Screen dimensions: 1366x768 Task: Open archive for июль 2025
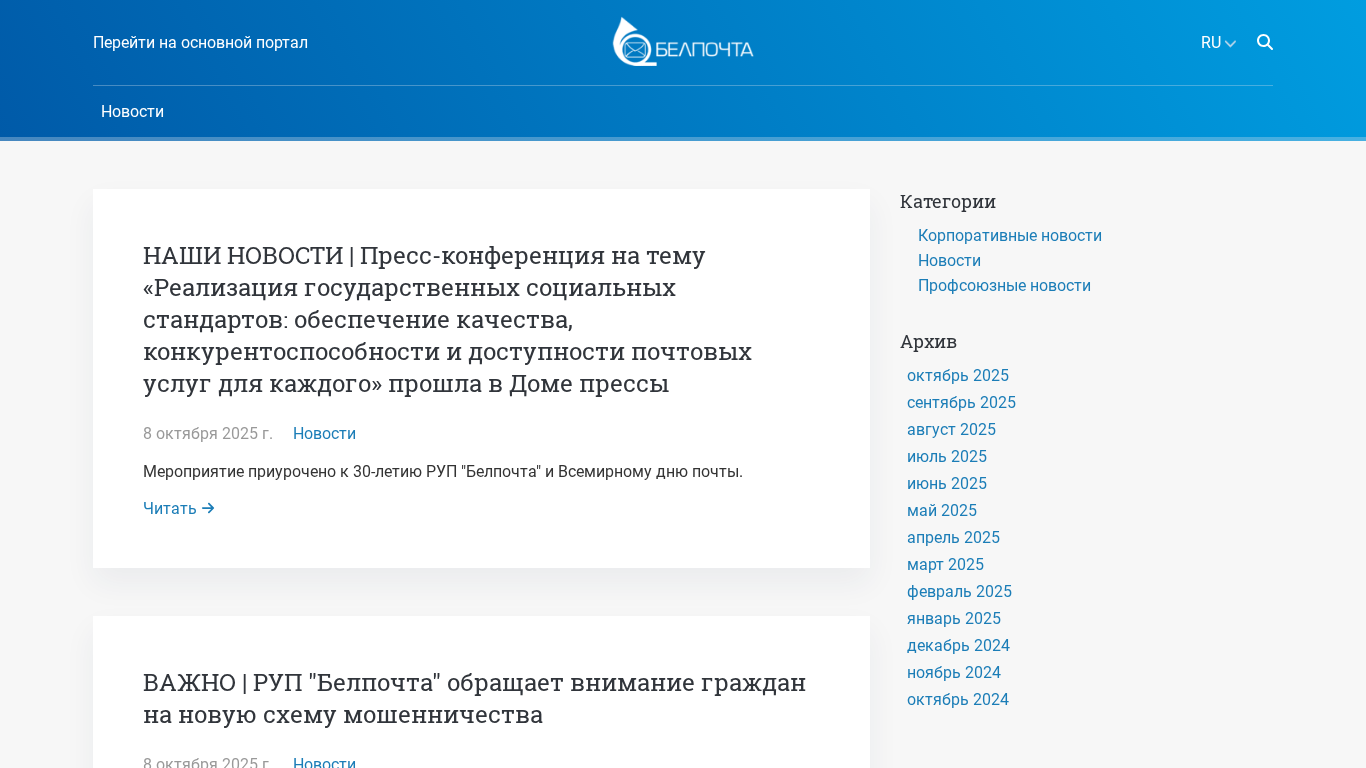(947, 456)
